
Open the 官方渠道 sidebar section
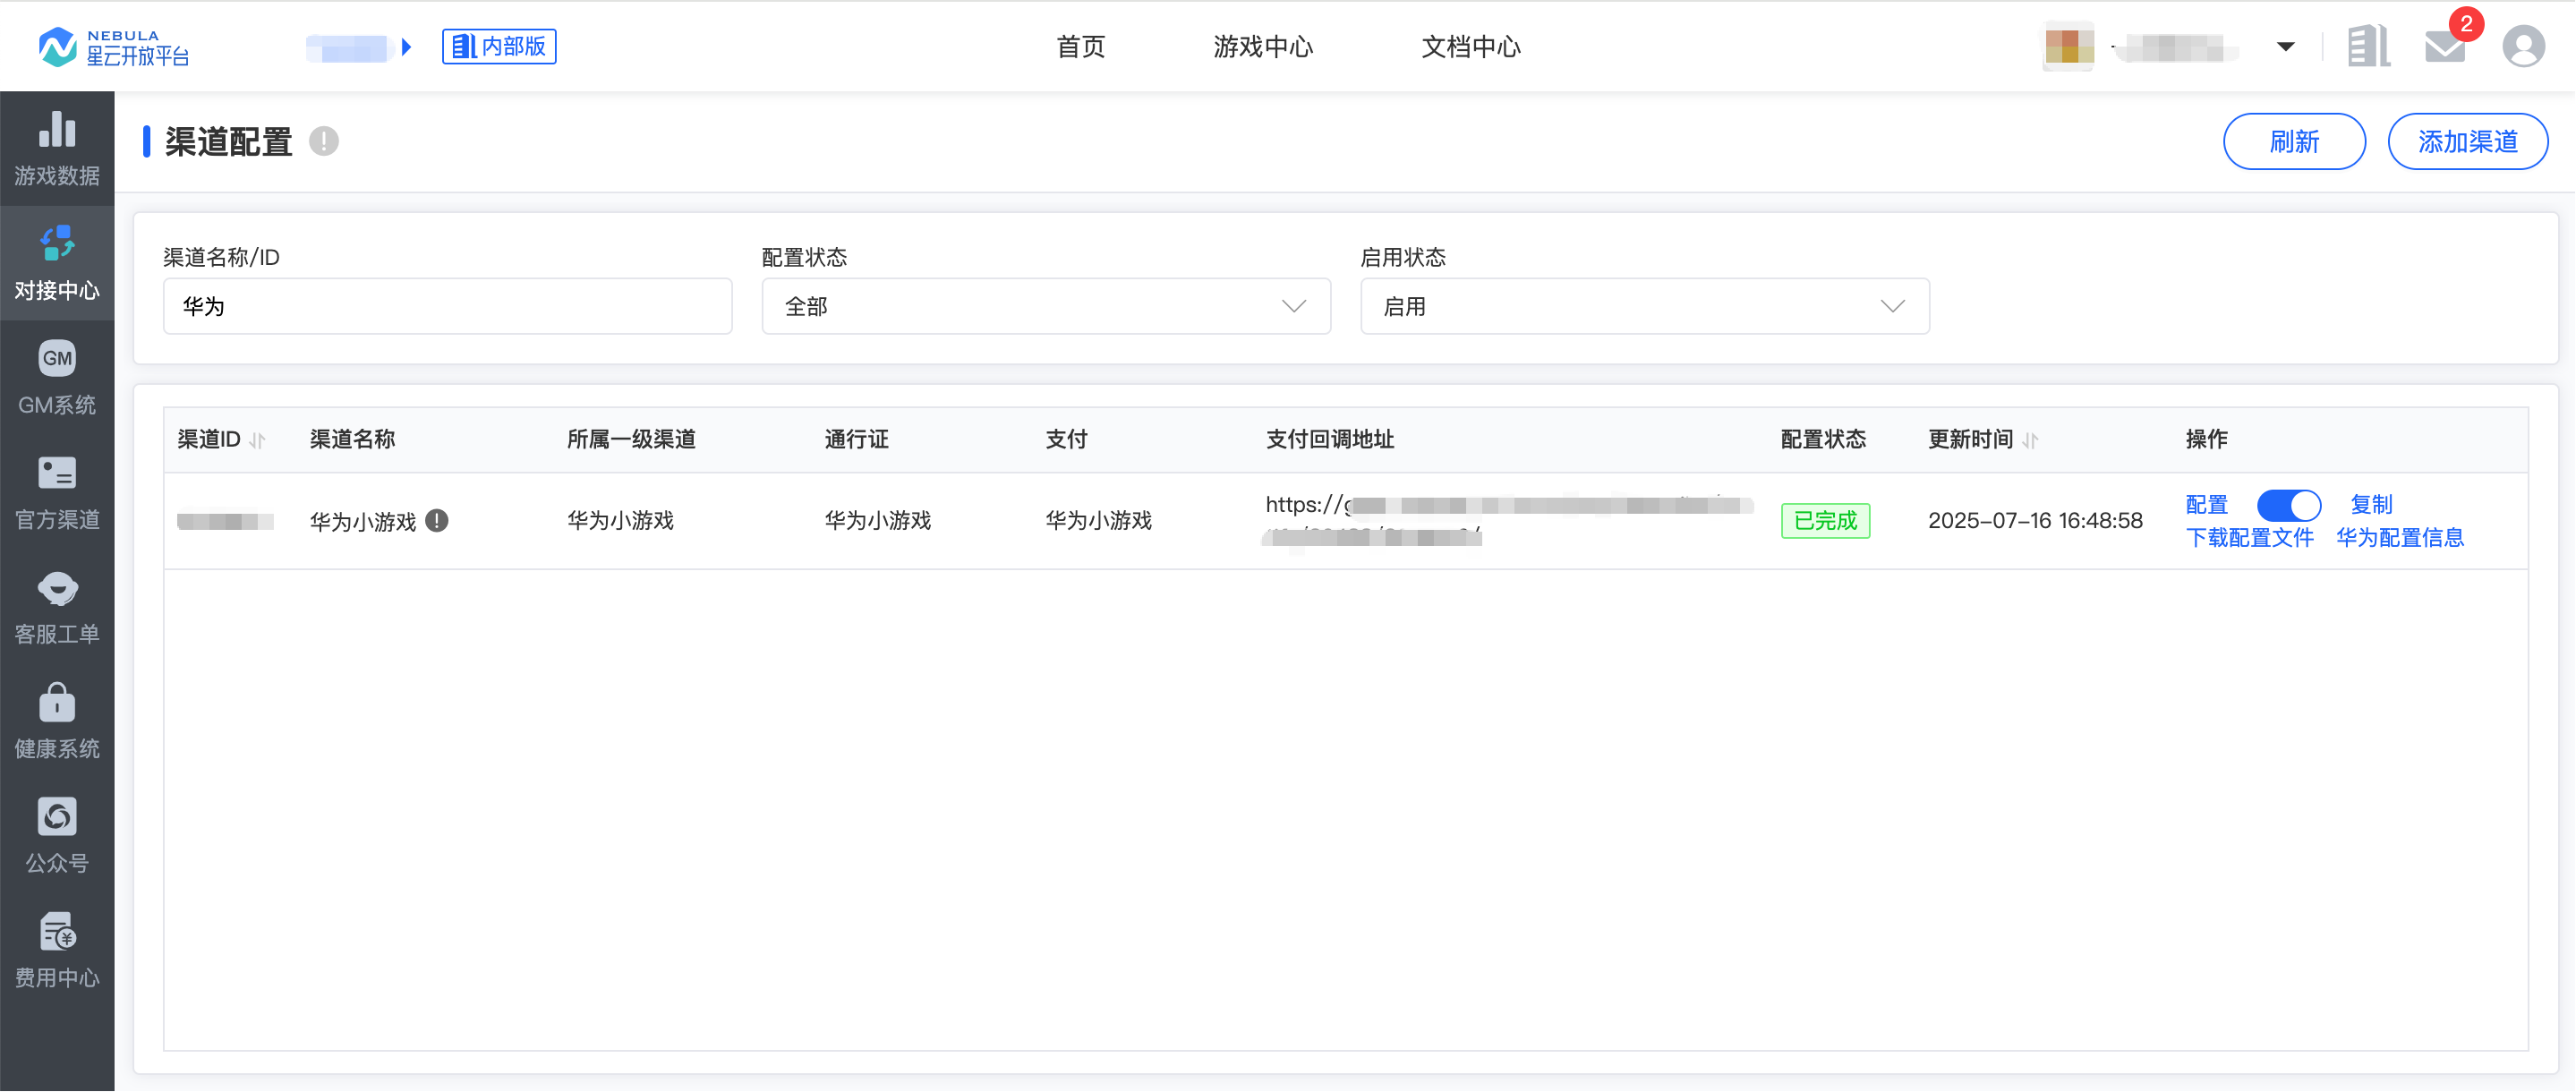click(57, 493)
